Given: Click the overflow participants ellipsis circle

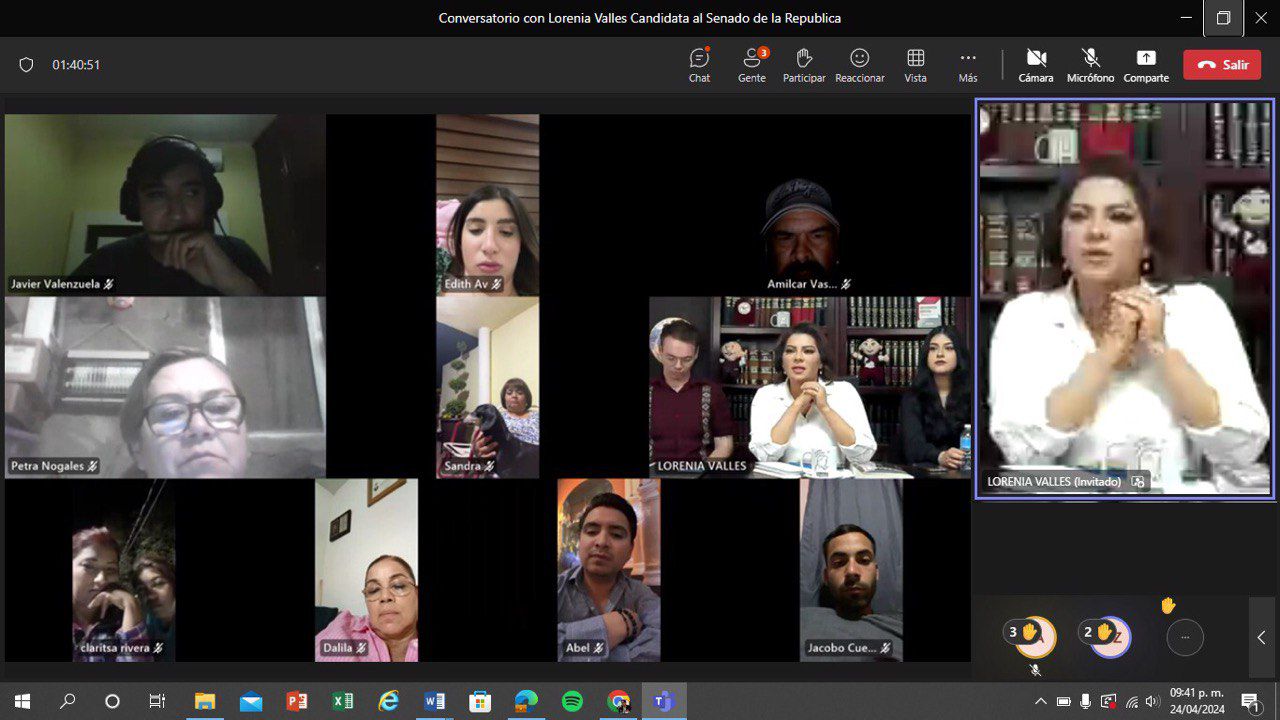Looking at the screenshot, I should pos(1185,637).
